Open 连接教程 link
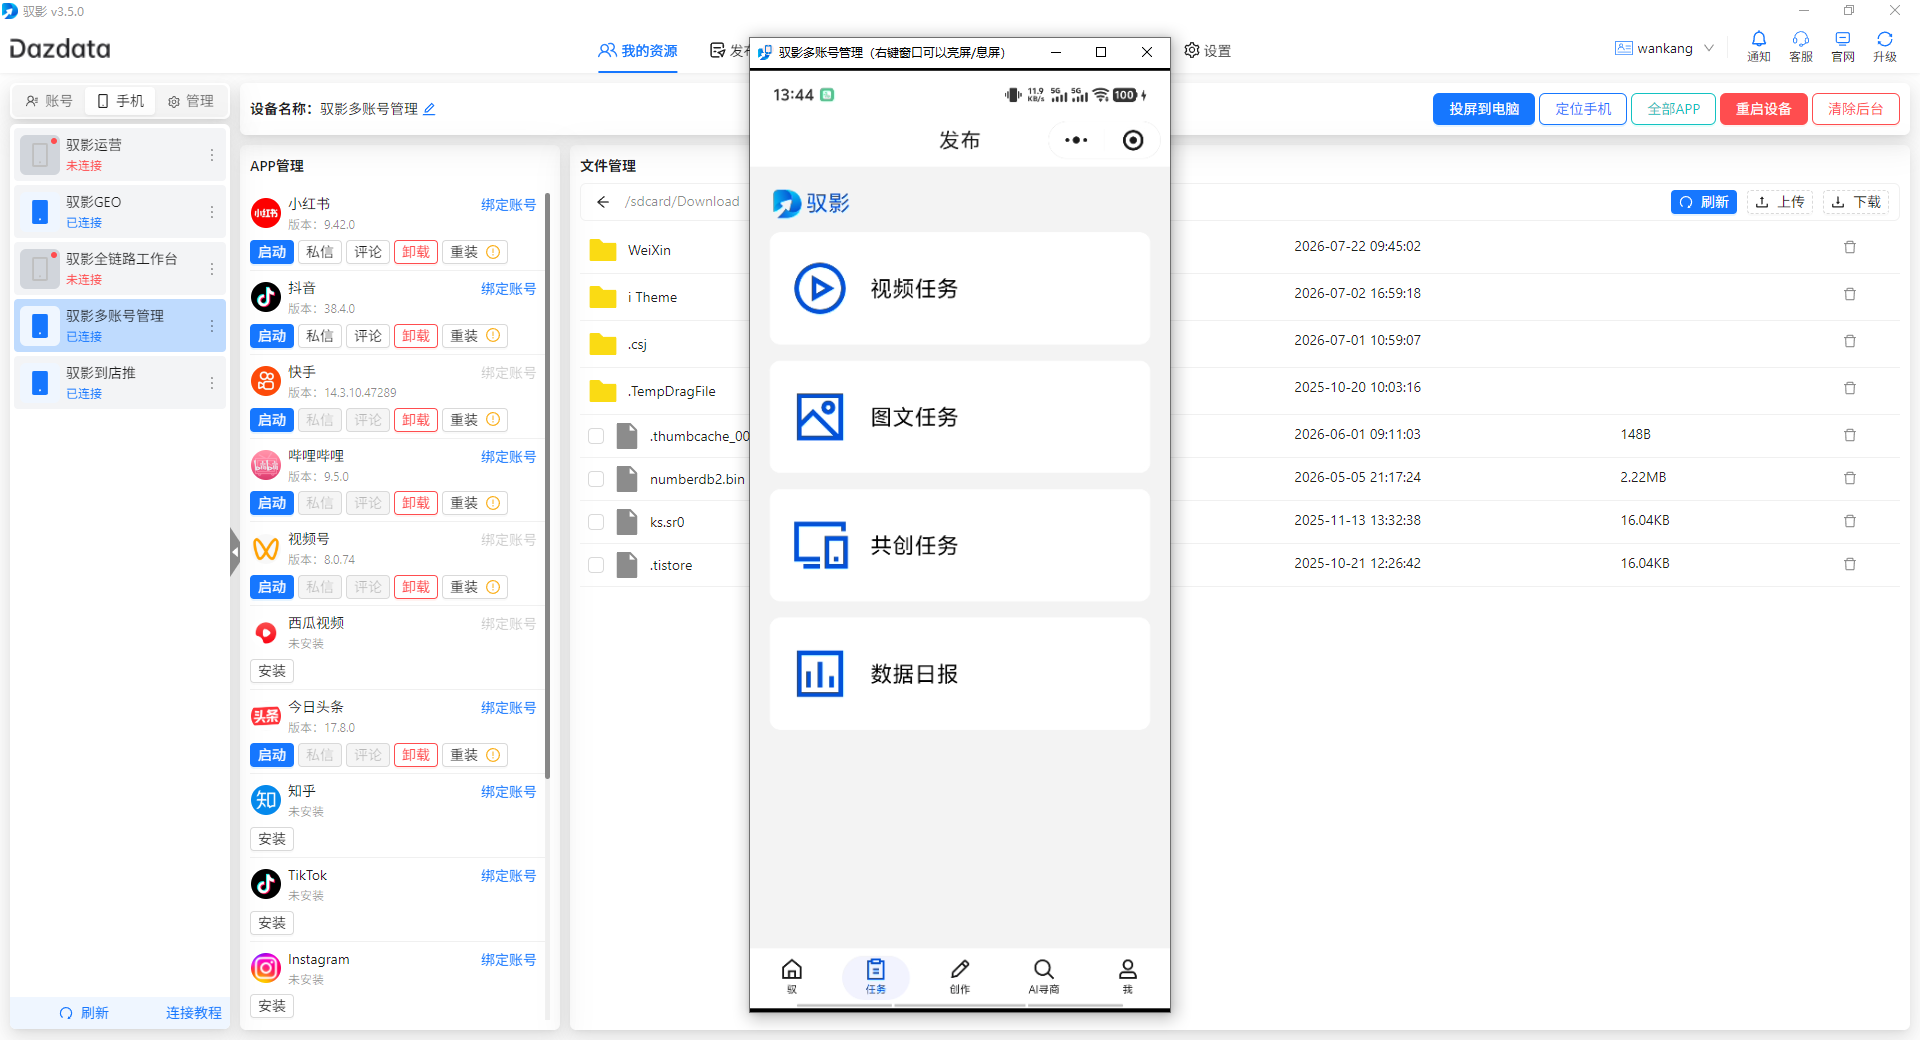Screen dimensions: 1920x1040 [x=194, y=1013]
